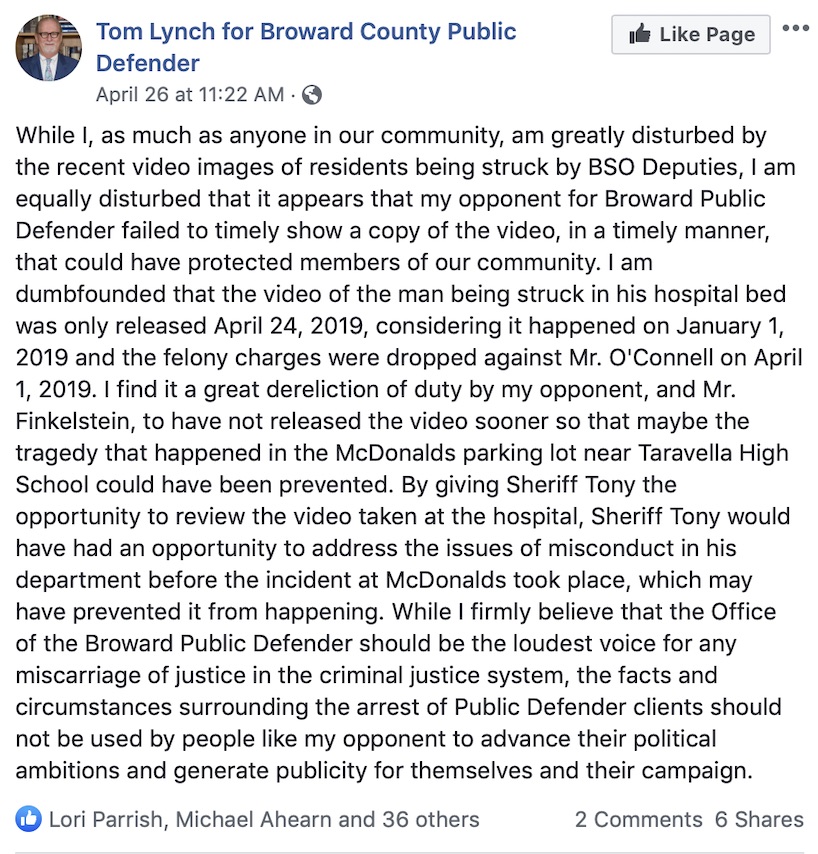Click the word Defender in page title

[x=148, y=63]
